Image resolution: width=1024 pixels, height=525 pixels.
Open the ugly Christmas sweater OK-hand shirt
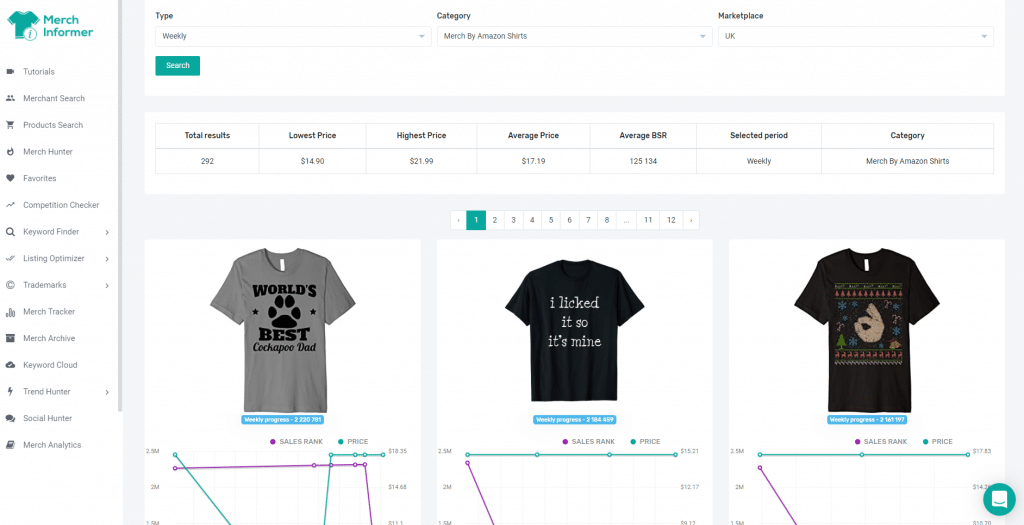867,330
